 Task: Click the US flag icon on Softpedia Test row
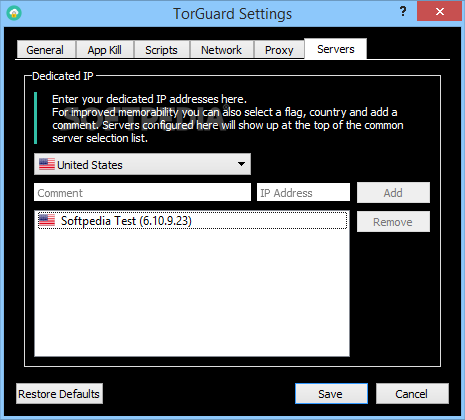pyautogui.click(x=47, y=220)
